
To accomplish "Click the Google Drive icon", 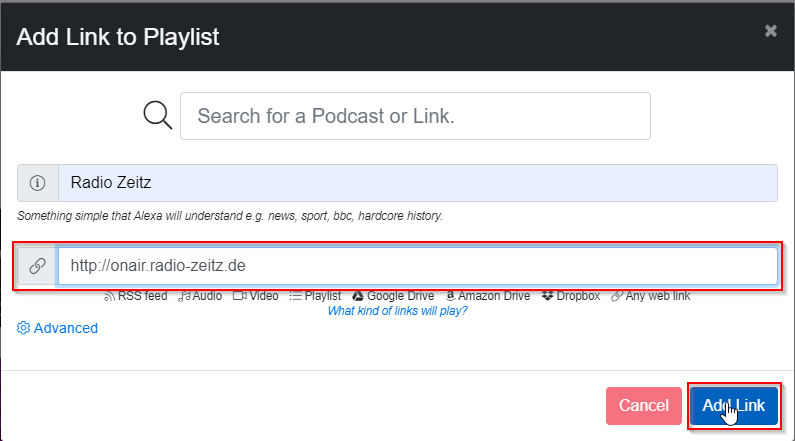I will (x=358, y=296).
